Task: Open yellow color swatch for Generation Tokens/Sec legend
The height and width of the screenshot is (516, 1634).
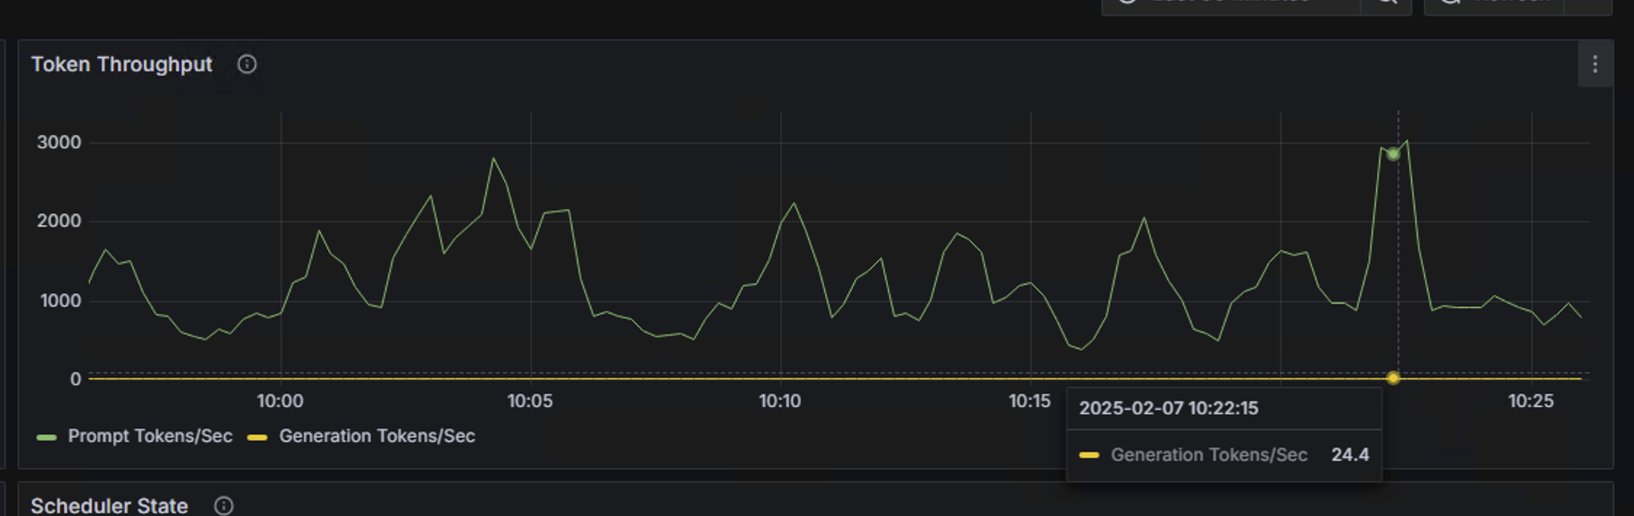Action: (257, 437)
